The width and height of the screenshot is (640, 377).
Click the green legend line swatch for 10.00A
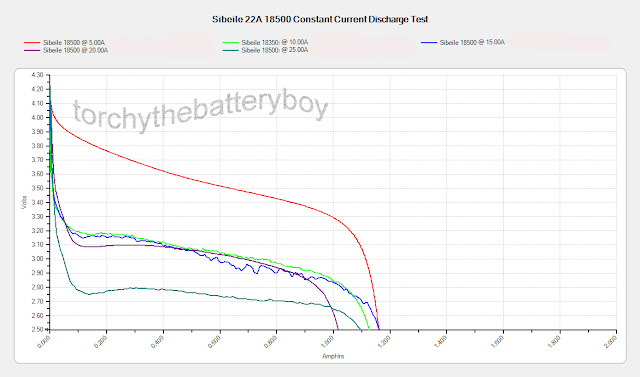(231, 42)
